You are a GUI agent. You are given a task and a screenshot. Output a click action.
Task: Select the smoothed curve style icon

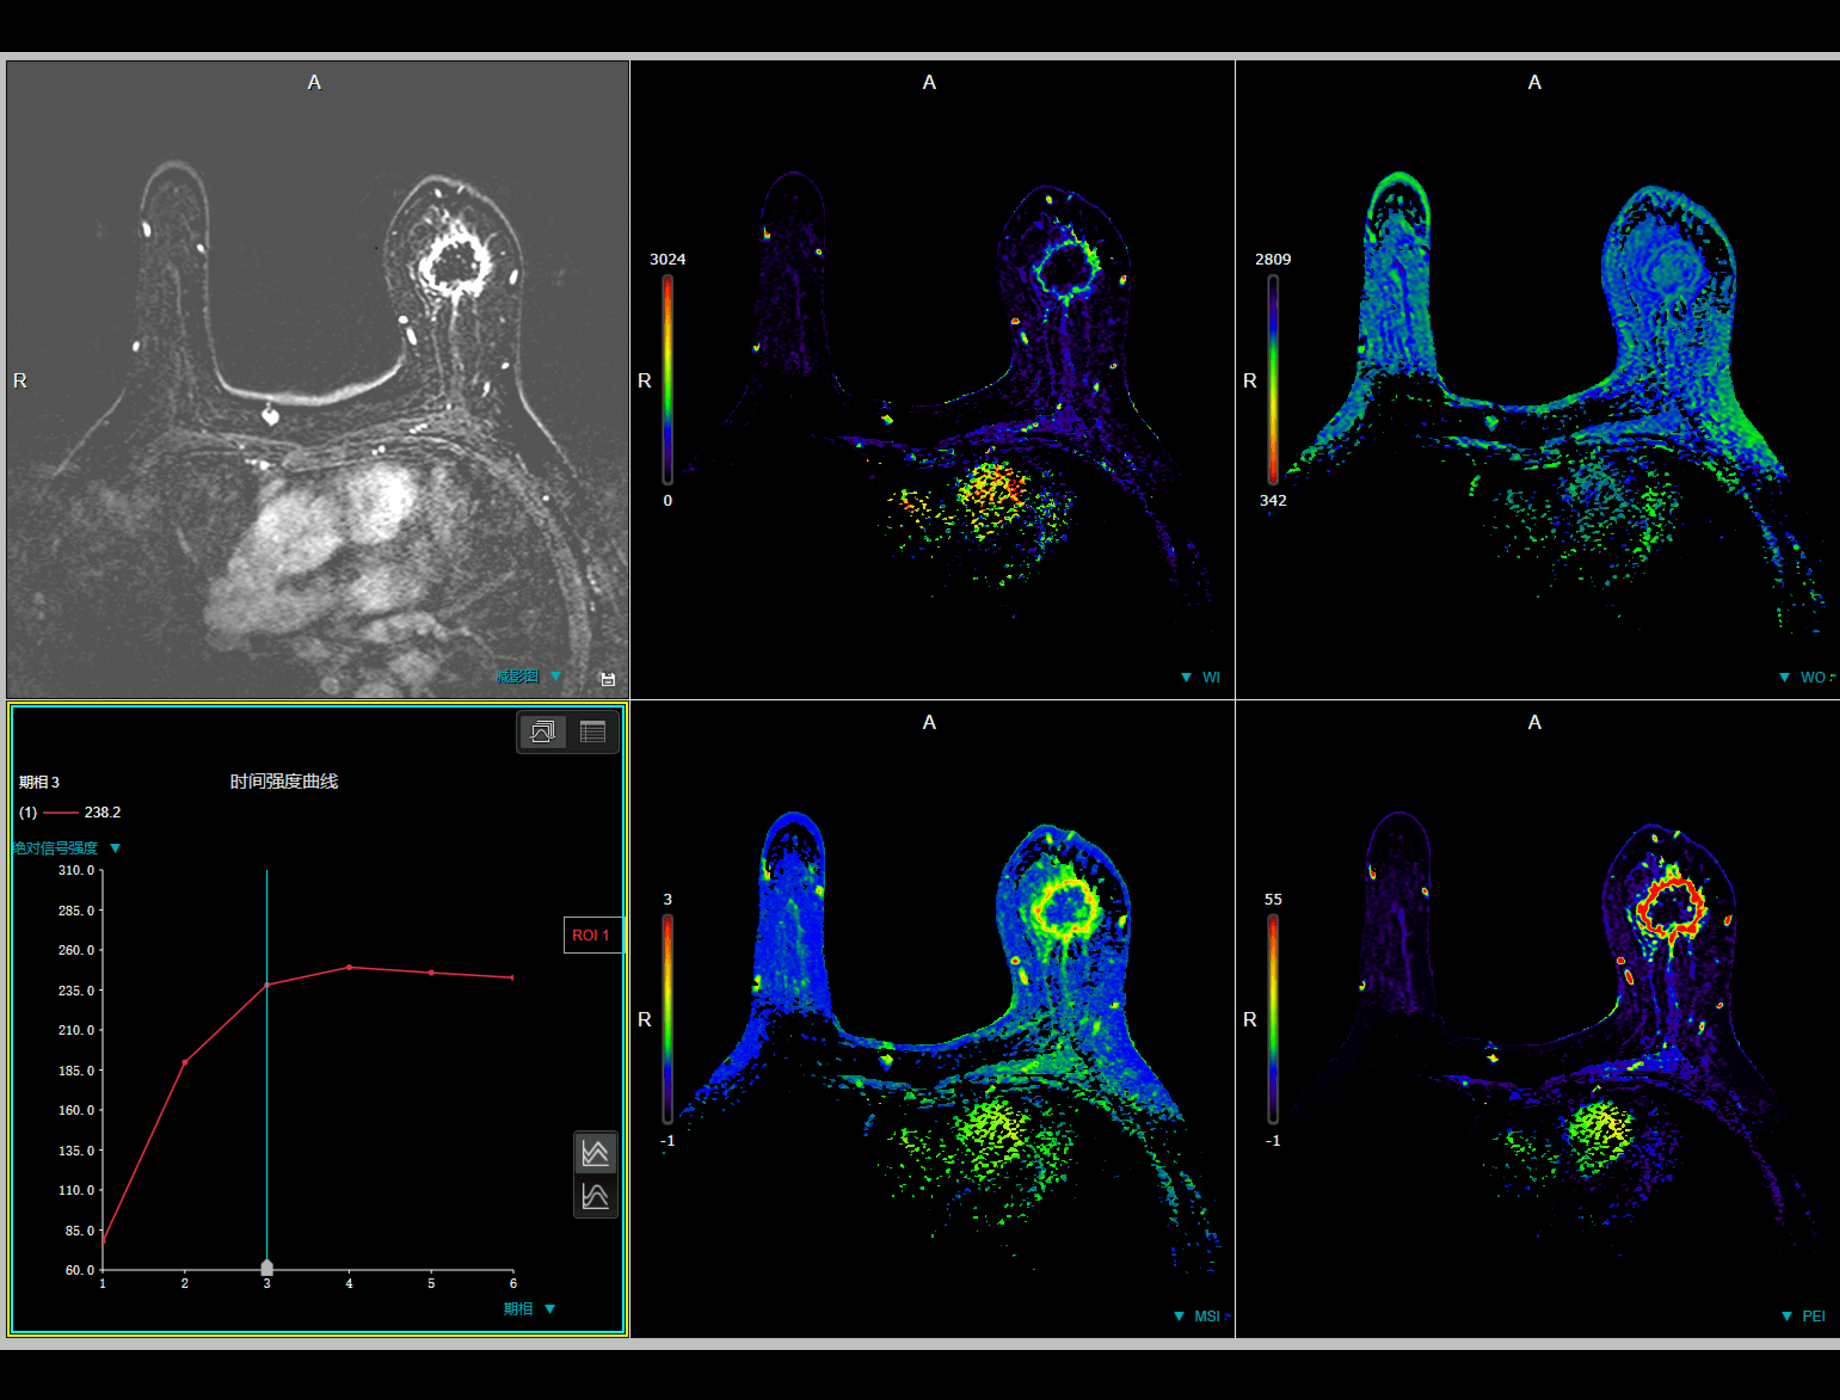coord(595,1196)
